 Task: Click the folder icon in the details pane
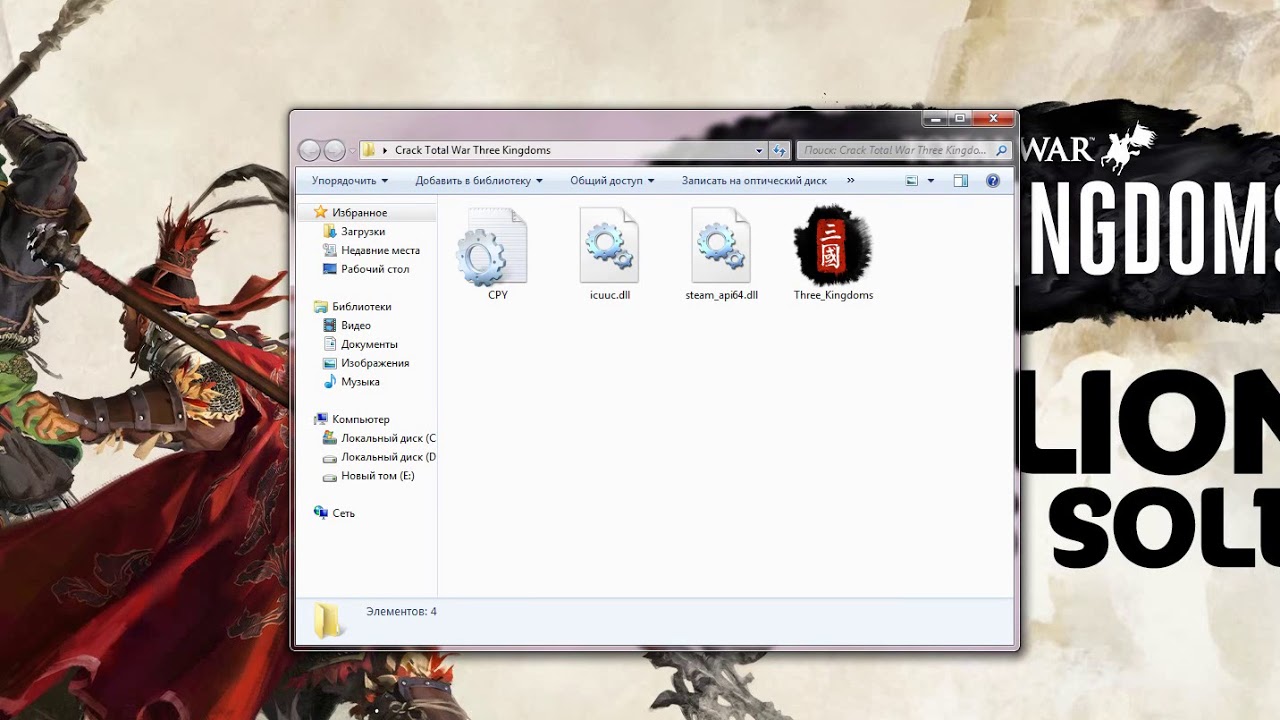point(328,621)
